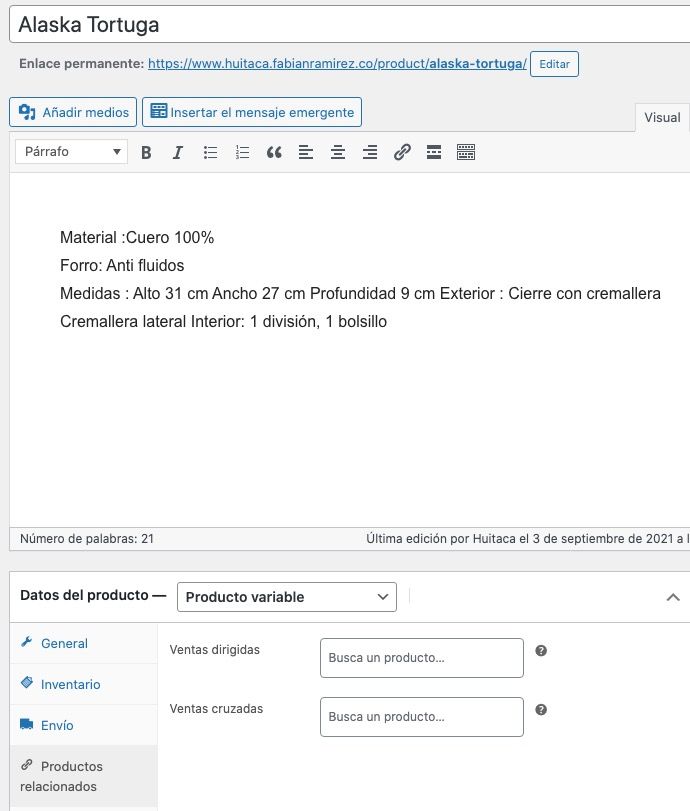Open the Párrafo format dropdown
Image resolution: width=690 pixels, height=811 pixels.
(x=71, y=152)
